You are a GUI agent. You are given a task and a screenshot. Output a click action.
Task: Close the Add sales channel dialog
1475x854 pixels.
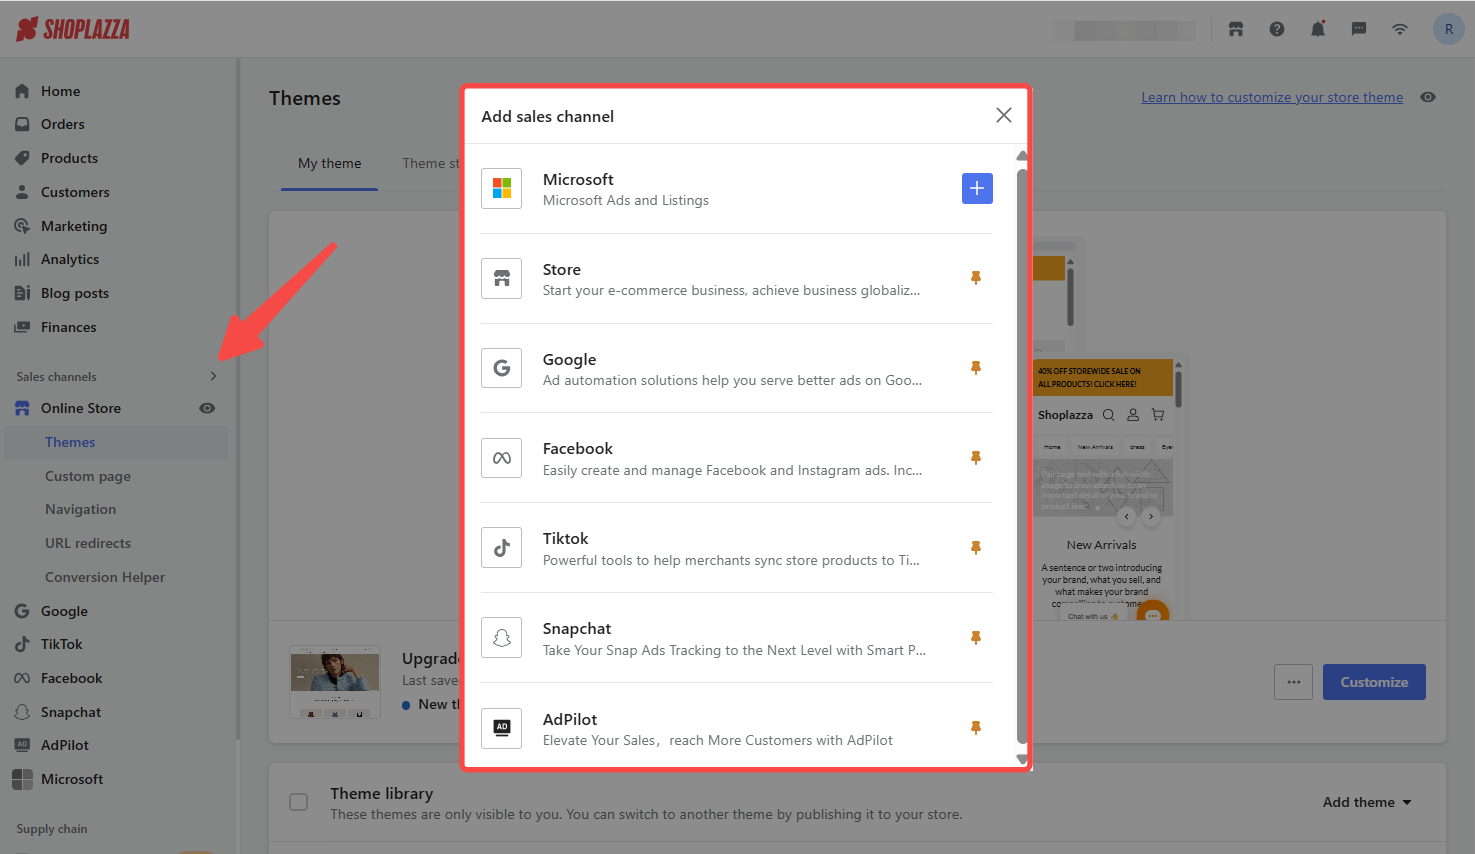(1004, 115)
